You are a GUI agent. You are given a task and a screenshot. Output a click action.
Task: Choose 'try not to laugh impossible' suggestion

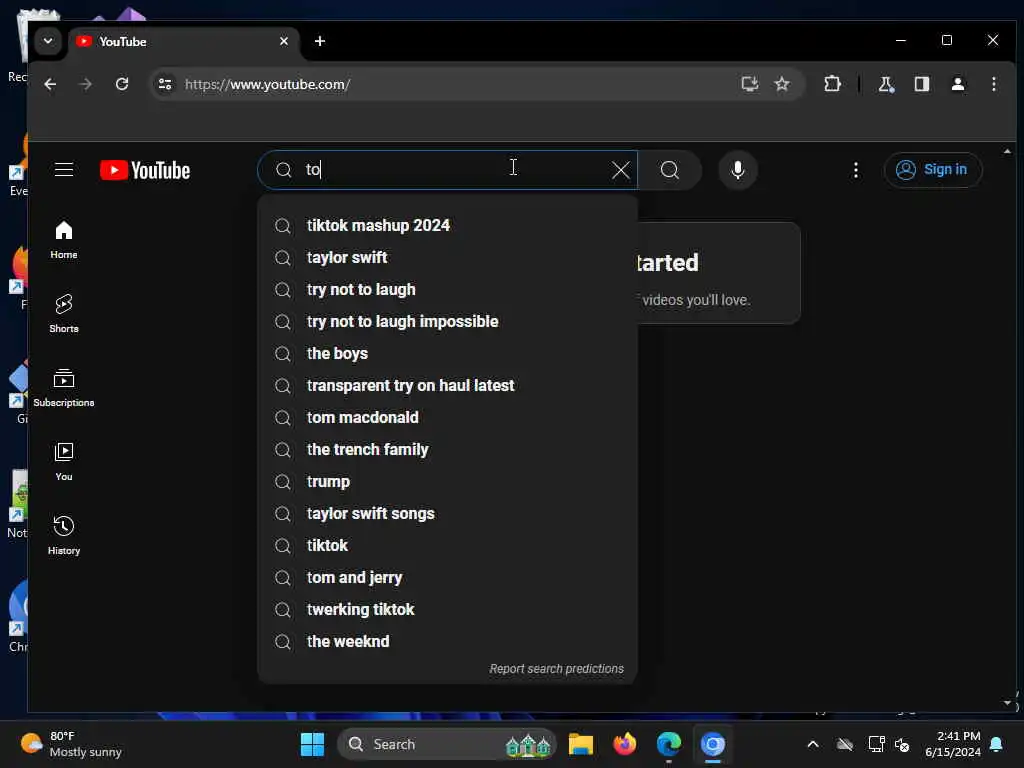coord(447,321)
